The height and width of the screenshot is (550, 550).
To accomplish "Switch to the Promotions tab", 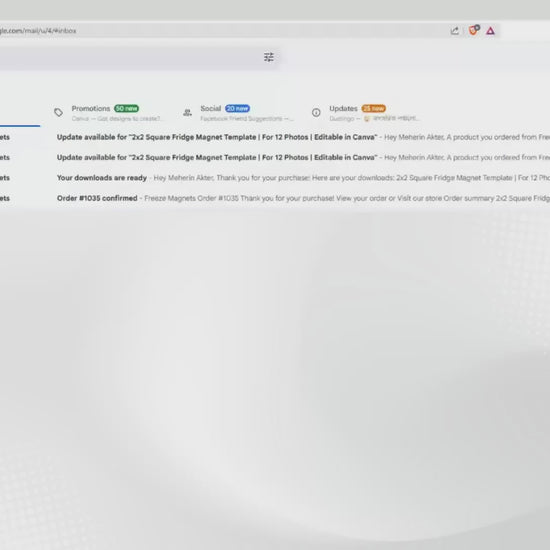I will coord(108,113).
